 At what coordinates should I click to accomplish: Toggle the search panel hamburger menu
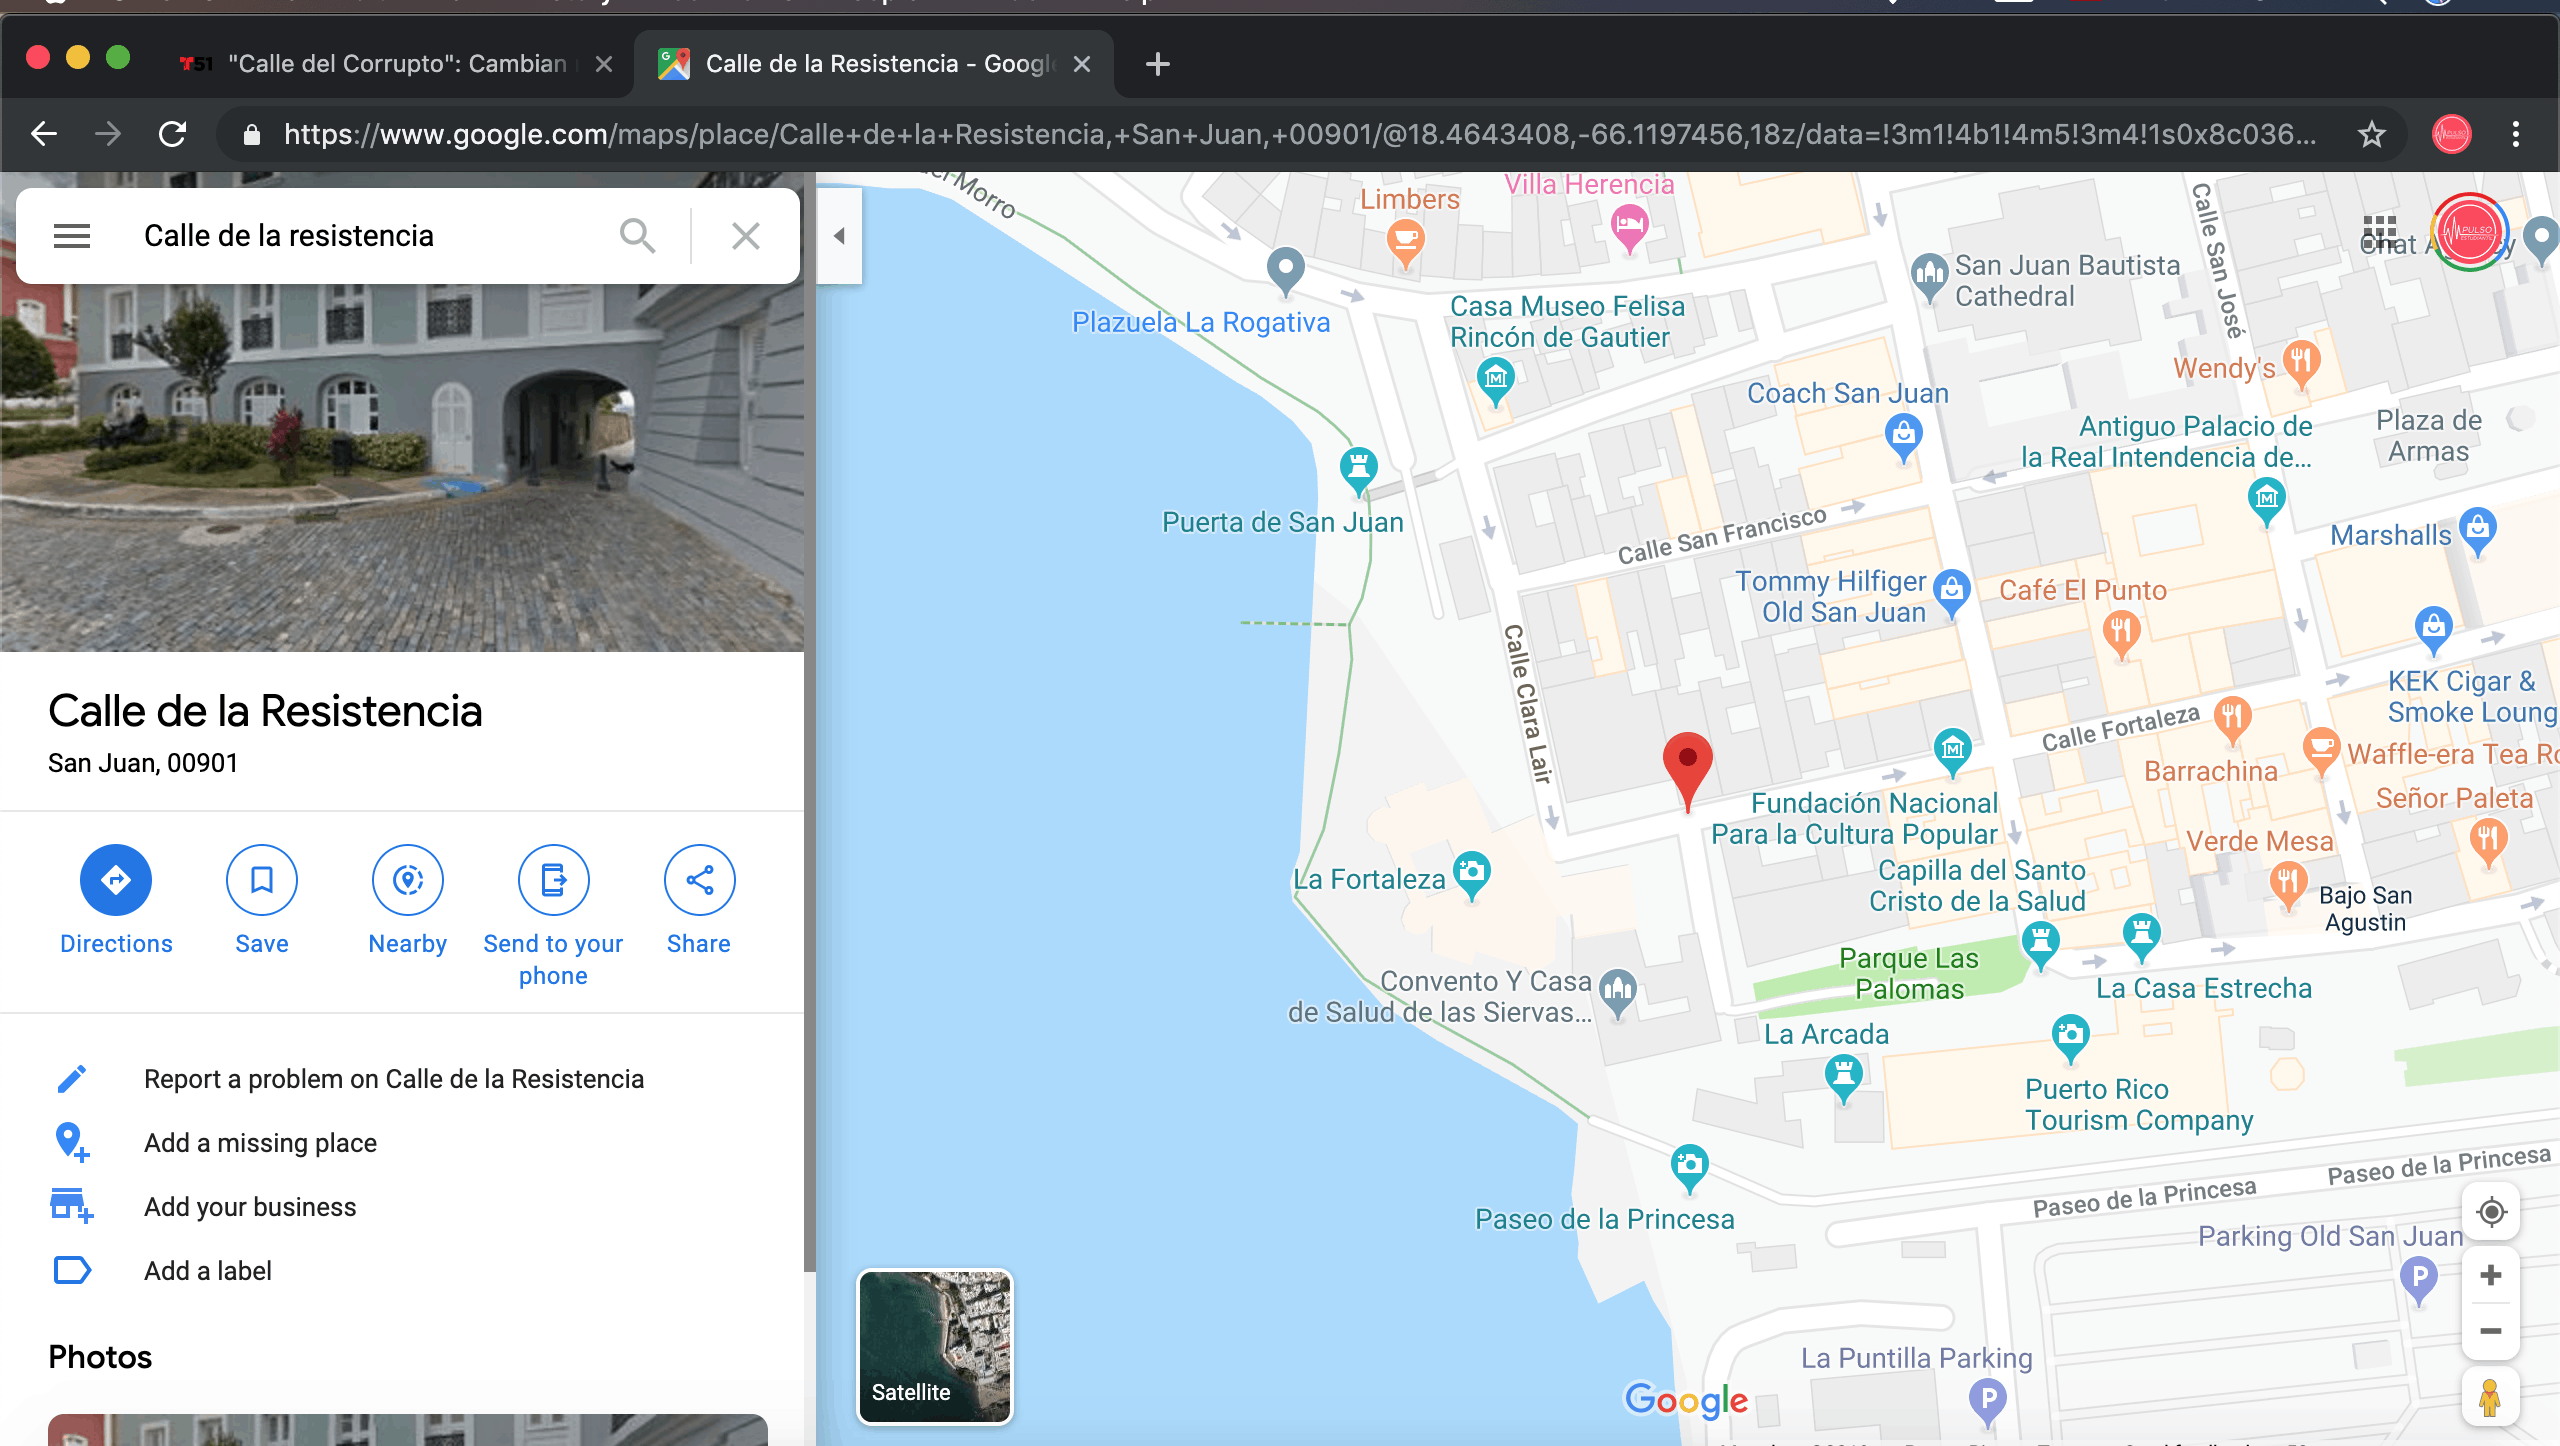[x=69, y=234]
